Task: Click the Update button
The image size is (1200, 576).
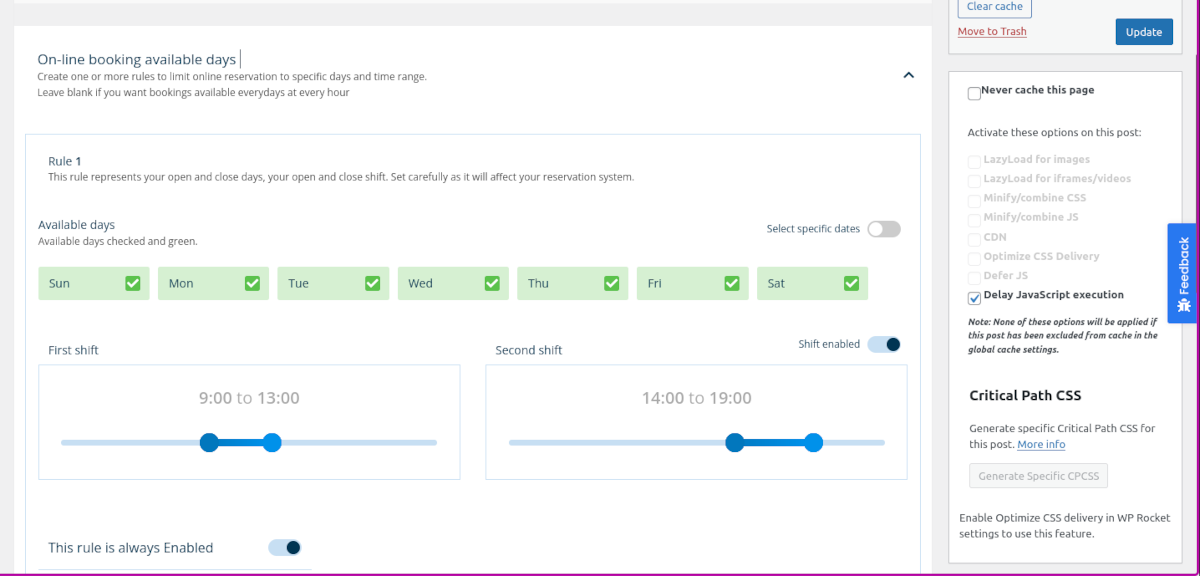Action: click(1144, 32)
